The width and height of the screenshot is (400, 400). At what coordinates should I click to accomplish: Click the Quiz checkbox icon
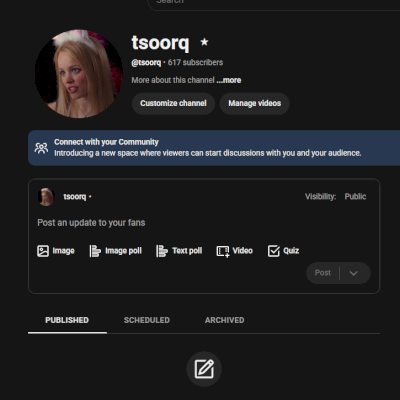tap(274, 251)
